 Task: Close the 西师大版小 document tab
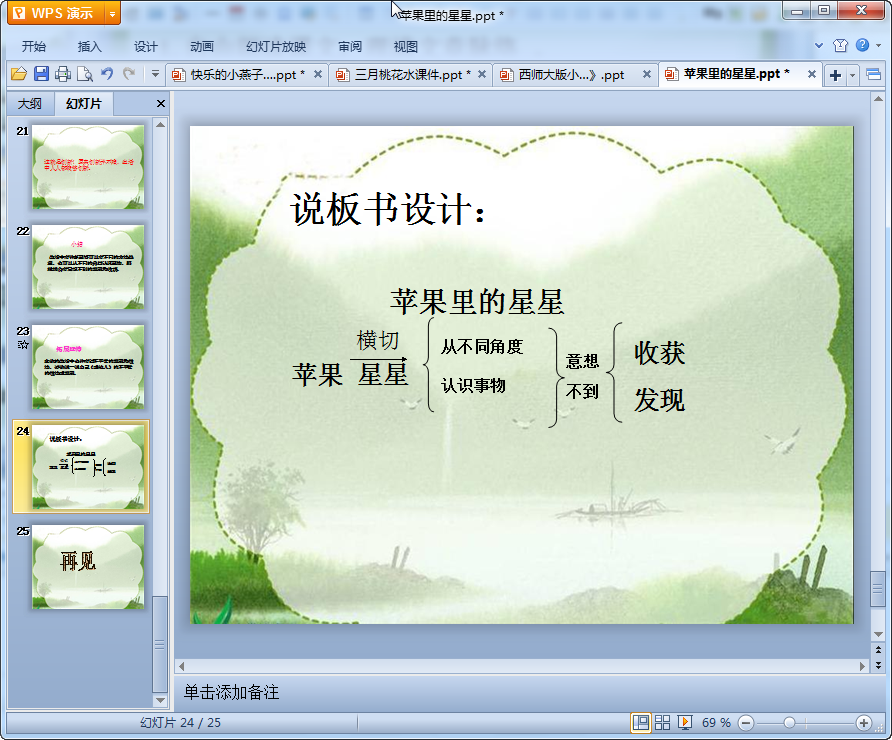(x=647, y=74)
